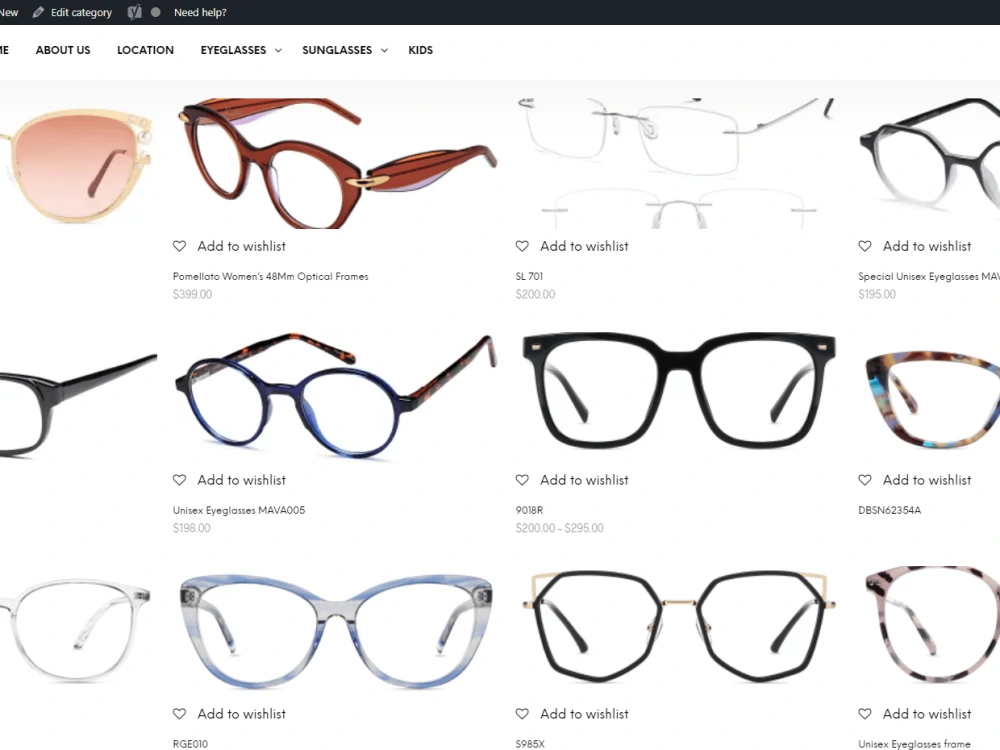
Task: Open the DBSN62354A product title
Action: [x=889, y=510]
